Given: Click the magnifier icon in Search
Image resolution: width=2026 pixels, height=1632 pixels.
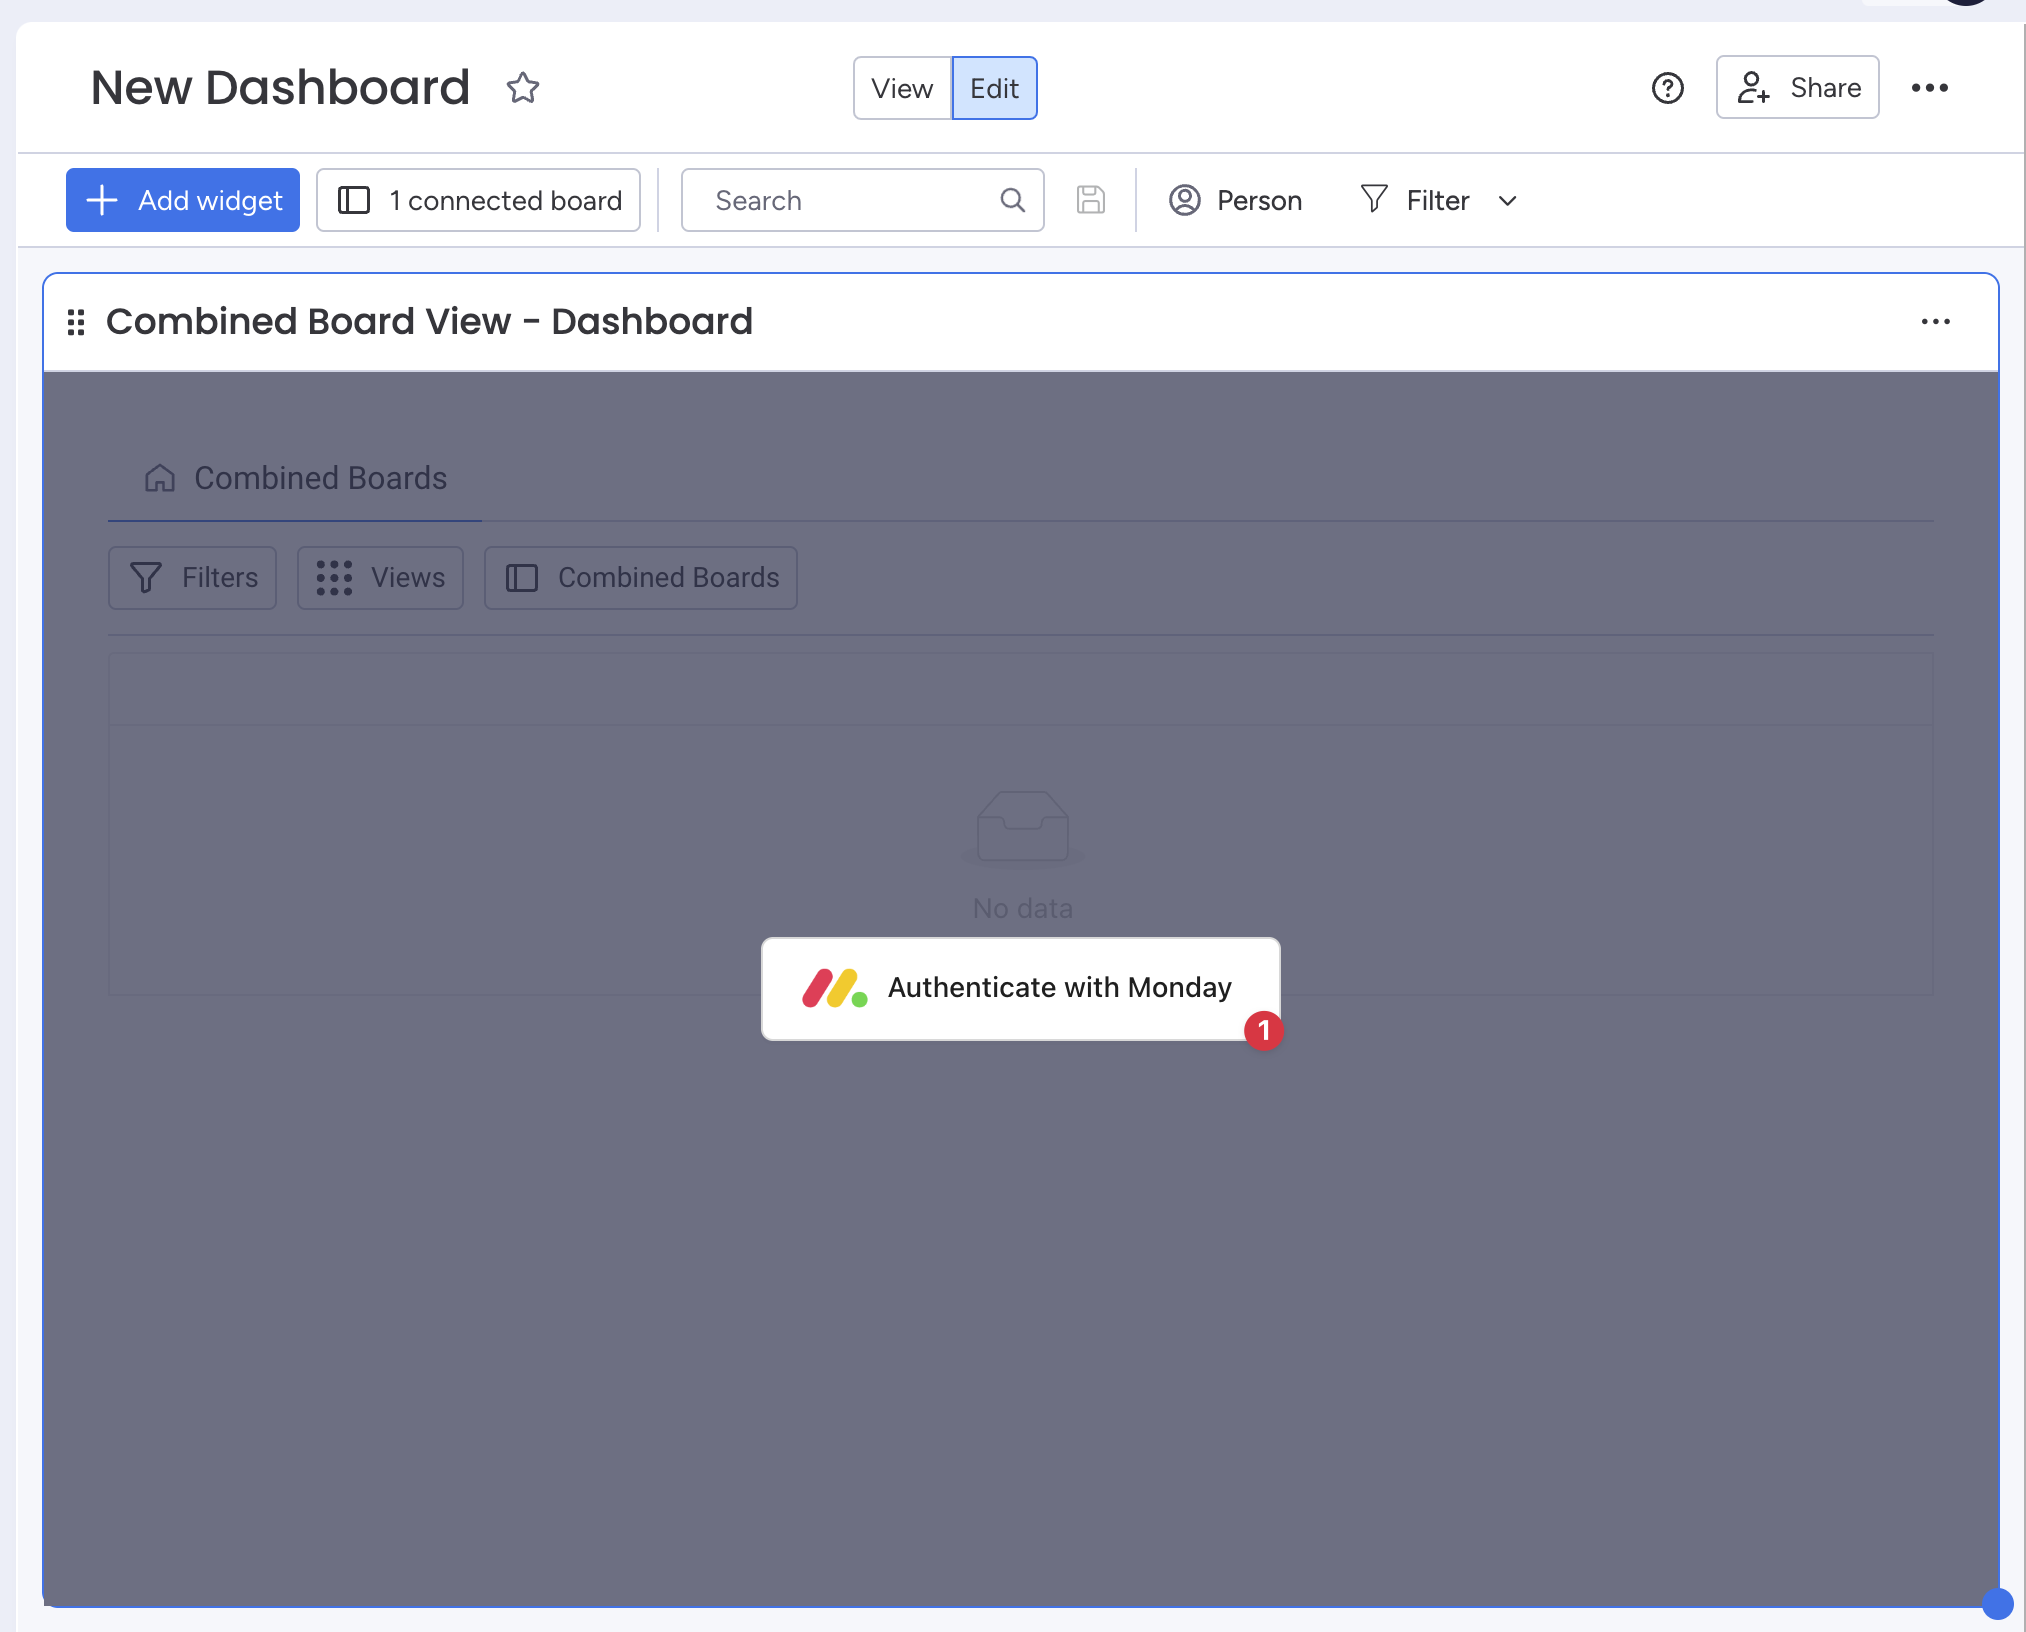Looking at the screenshot, I should [x=1012, y=200].
